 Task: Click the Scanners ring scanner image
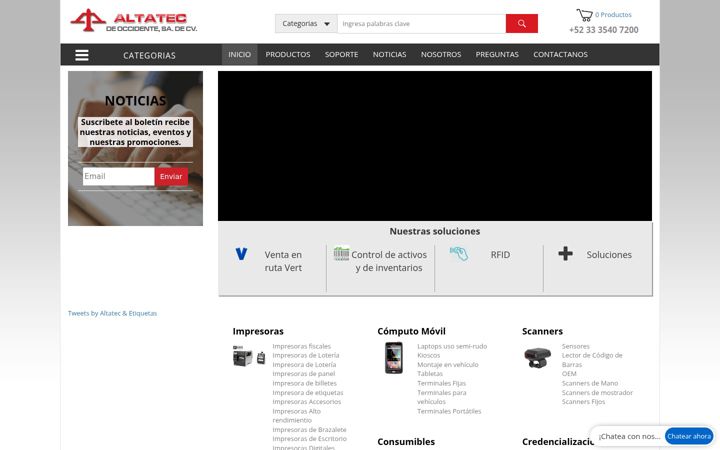tap(537, 357)
